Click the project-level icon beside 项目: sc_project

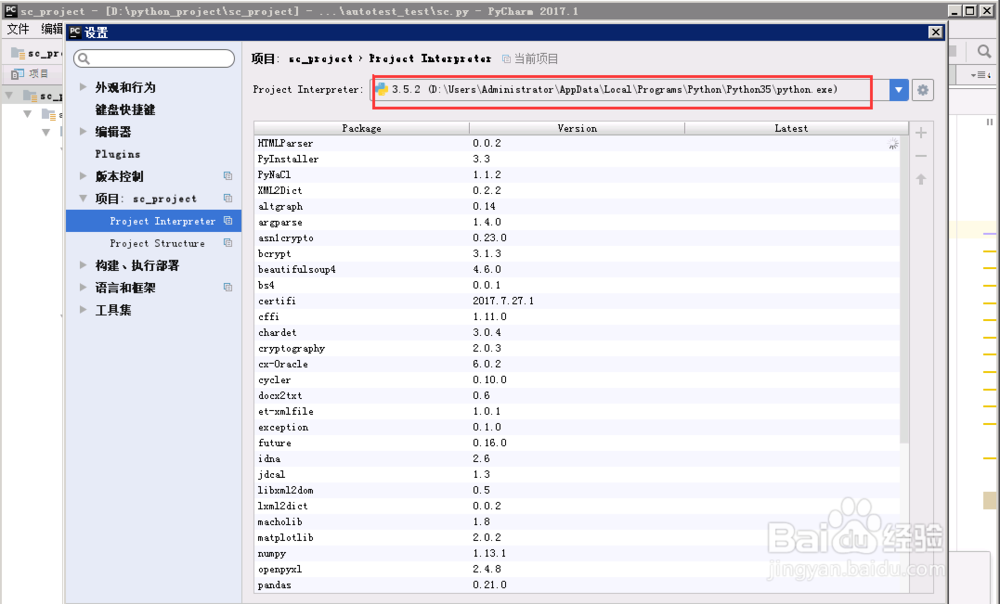[228, 198]
